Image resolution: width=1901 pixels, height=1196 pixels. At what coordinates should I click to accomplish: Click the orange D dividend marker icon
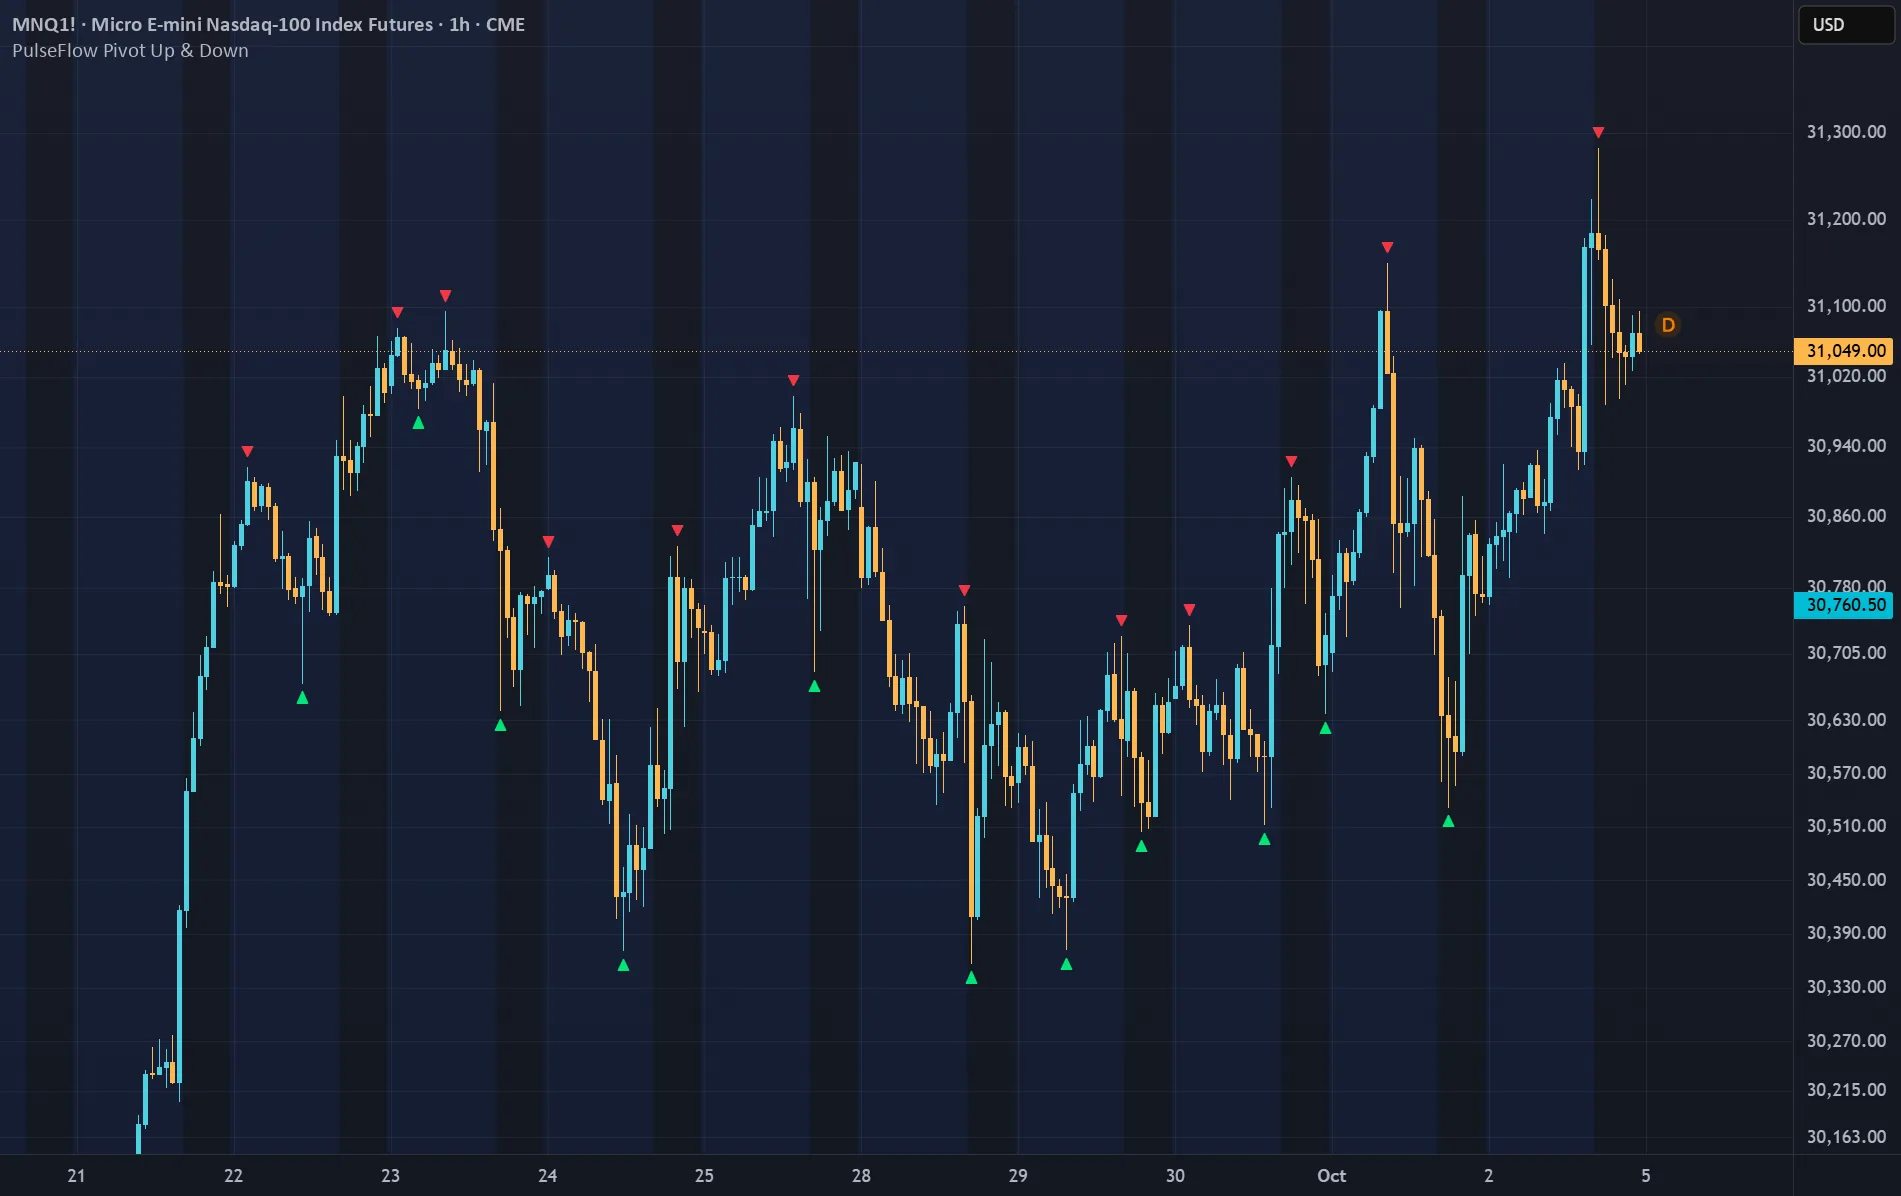(1668, 325)
